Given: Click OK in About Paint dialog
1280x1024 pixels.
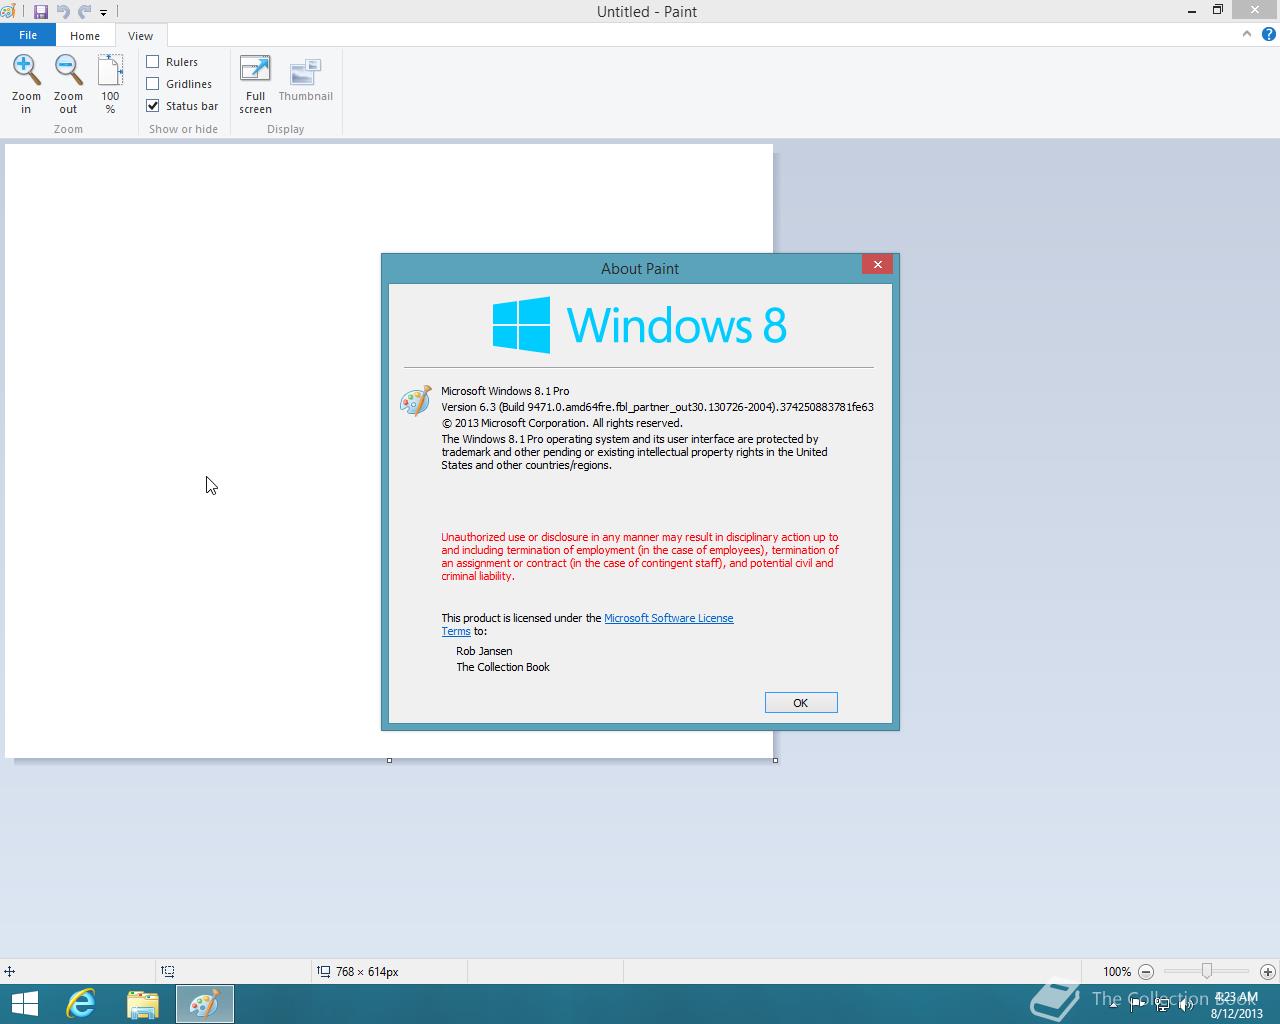Looking at the screenshot, I should [801, 703].
